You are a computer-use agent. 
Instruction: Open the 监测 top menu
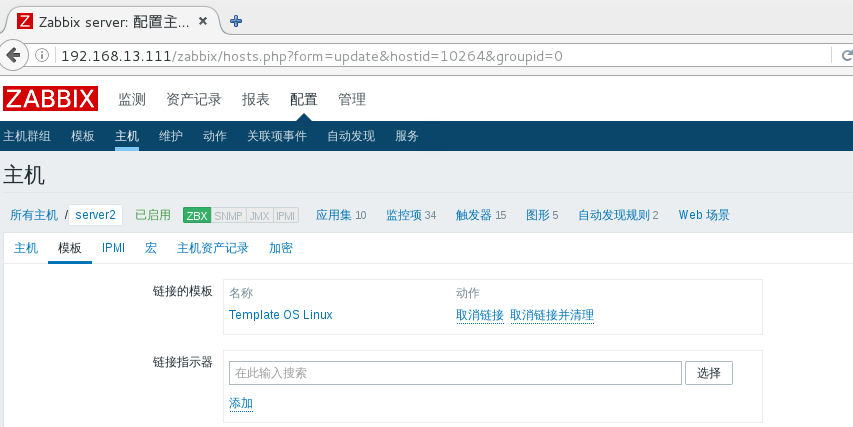[x=132, y=100]
